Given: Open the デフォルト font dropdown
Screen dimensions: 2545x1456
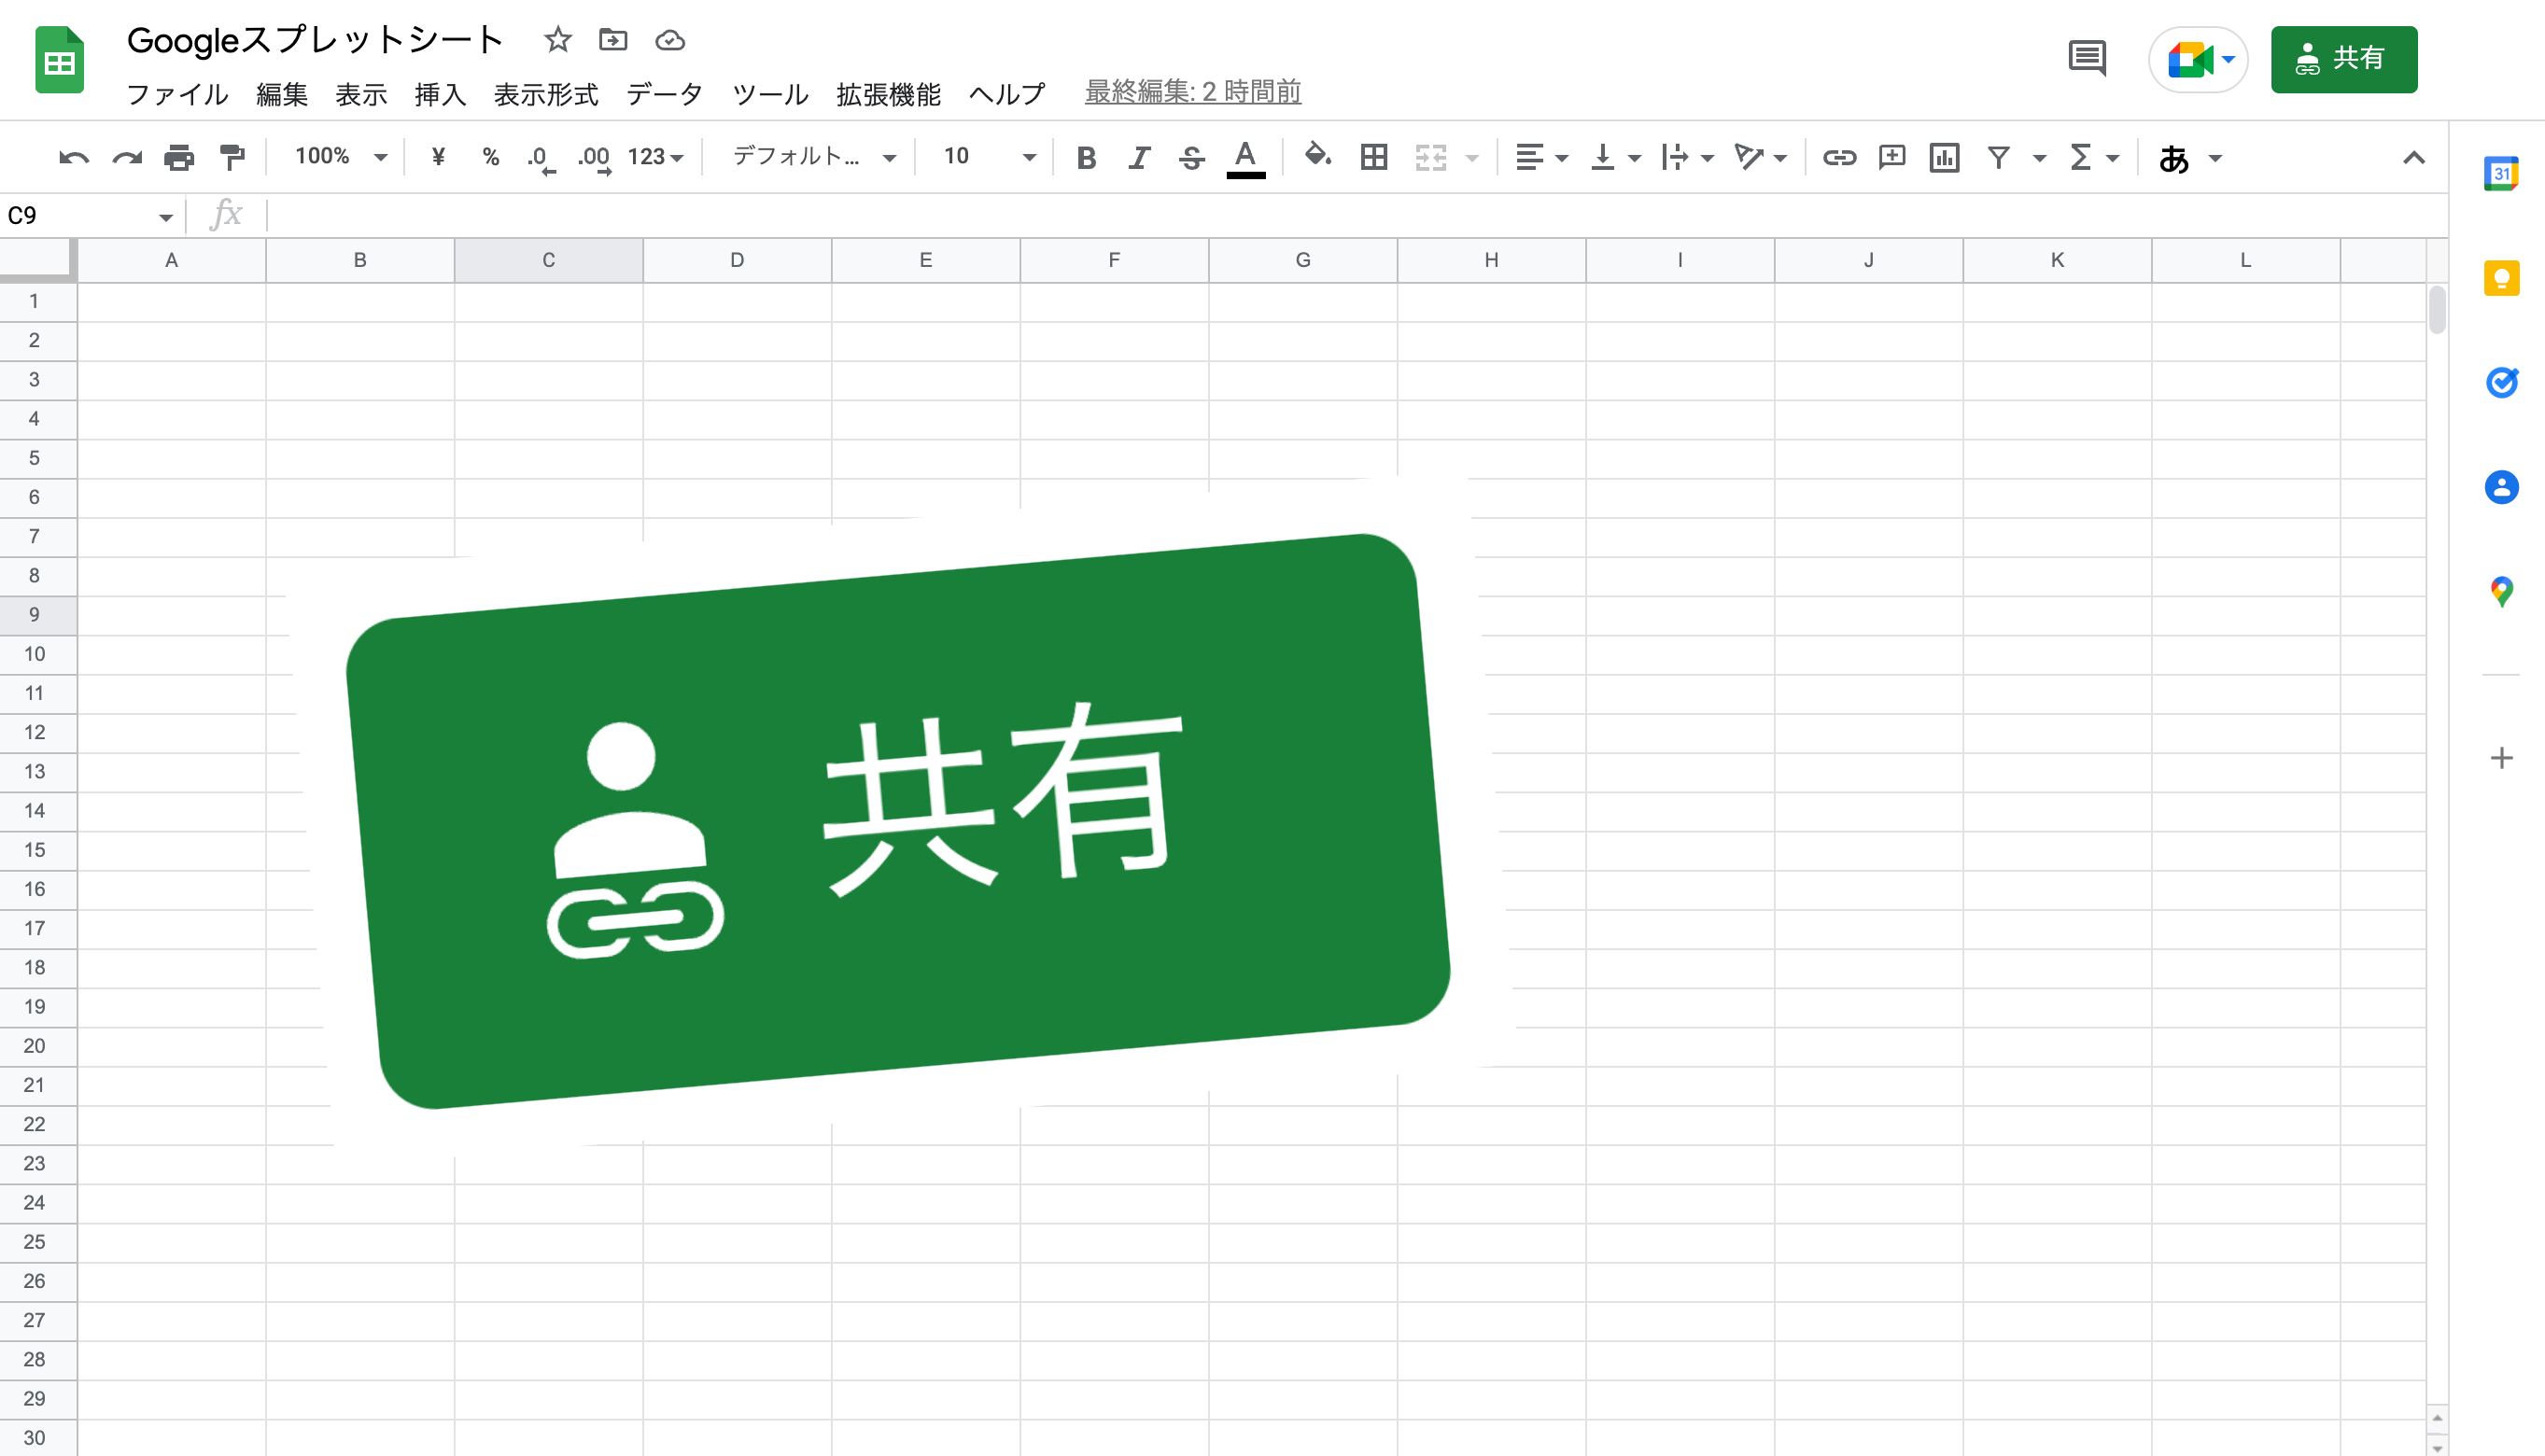Looking at the screenshot, I should [x=814, y=157].
